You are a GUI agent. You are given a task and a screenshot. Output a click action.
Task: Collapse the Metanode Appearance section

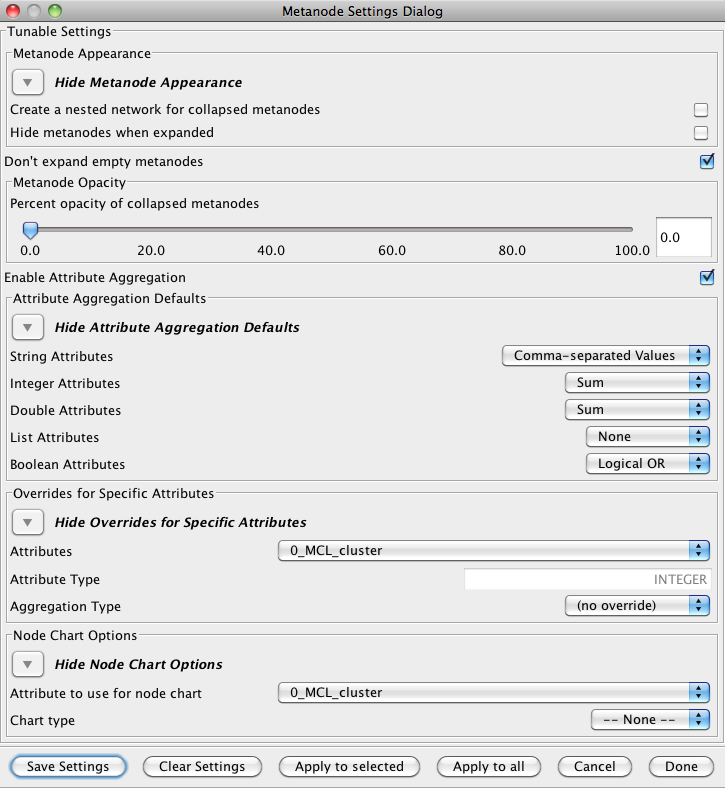[28, 82]
